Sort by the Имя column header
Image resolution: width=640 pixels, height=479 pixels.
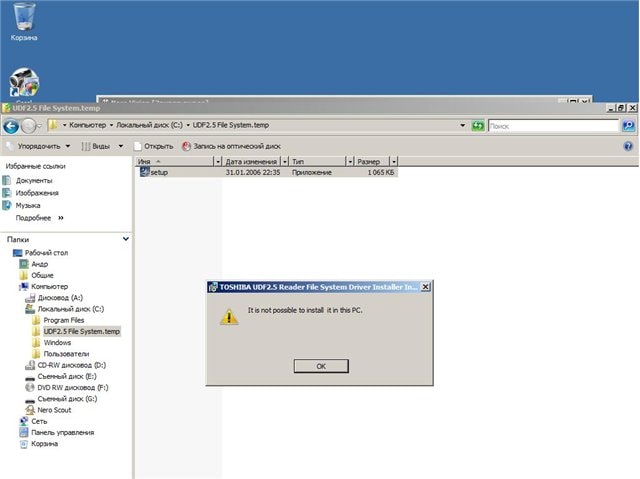[x=175, y=162]
